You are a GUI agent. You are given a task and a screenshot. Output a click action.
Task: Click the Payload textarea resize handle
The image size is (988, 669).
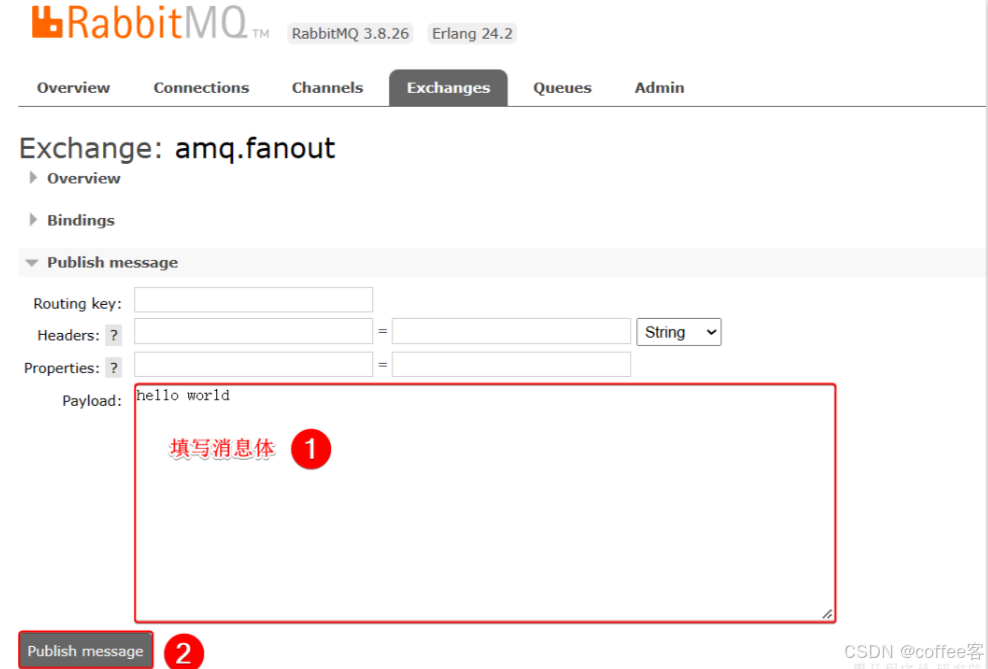[x=827, y=614]
